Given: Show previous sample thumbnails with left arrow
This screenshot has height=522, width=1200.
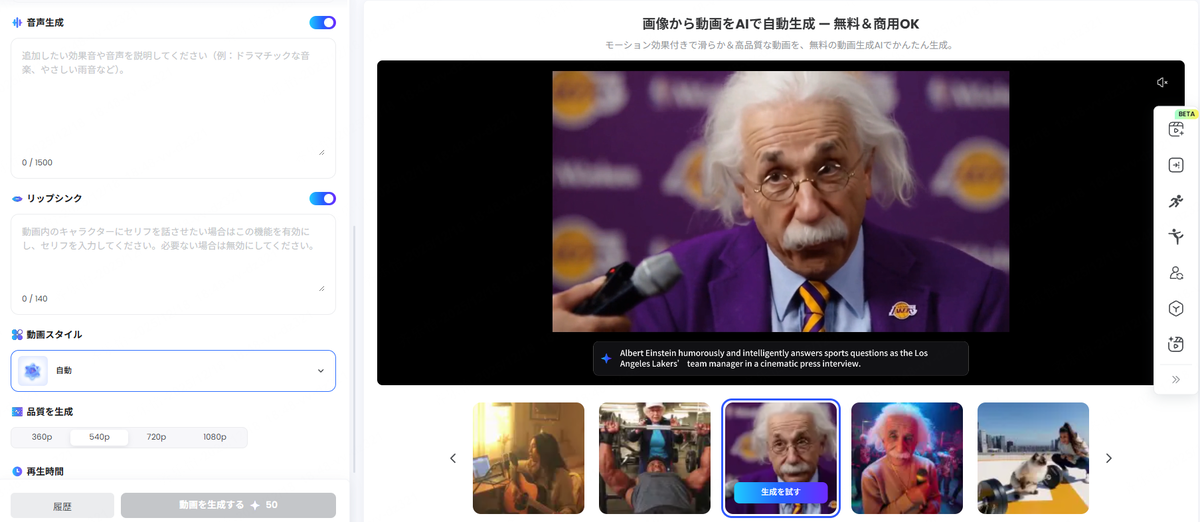Looking at the screenshot, I should [452, 458].
